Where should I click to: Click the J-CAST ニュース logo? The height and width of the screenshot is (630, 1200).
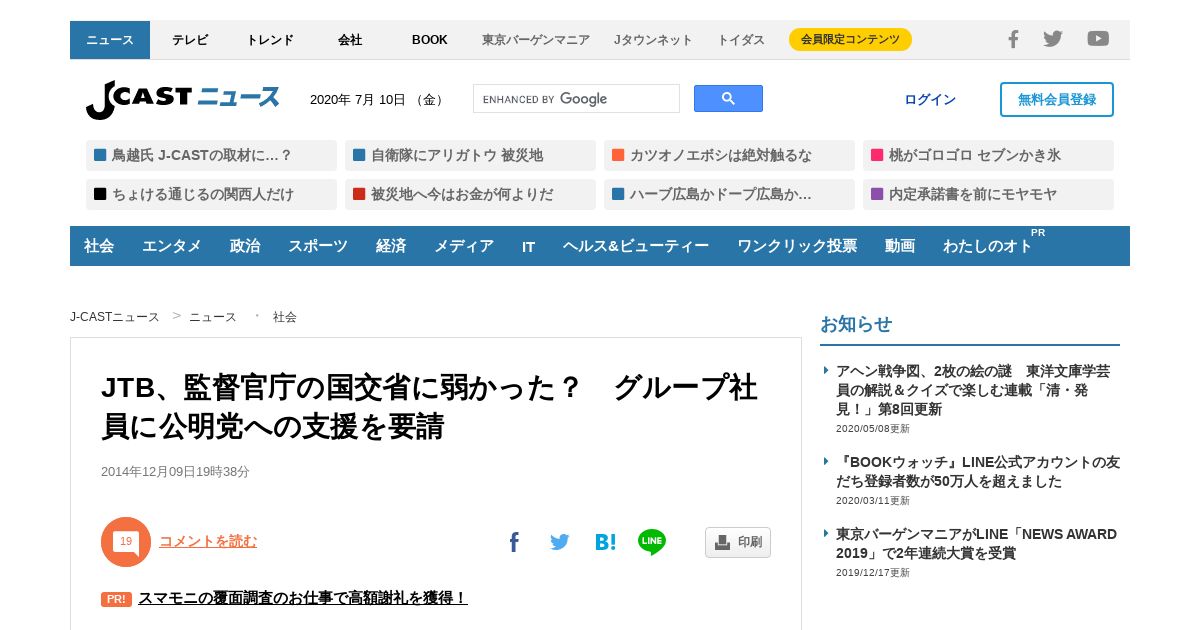click(x=182, y=99)
